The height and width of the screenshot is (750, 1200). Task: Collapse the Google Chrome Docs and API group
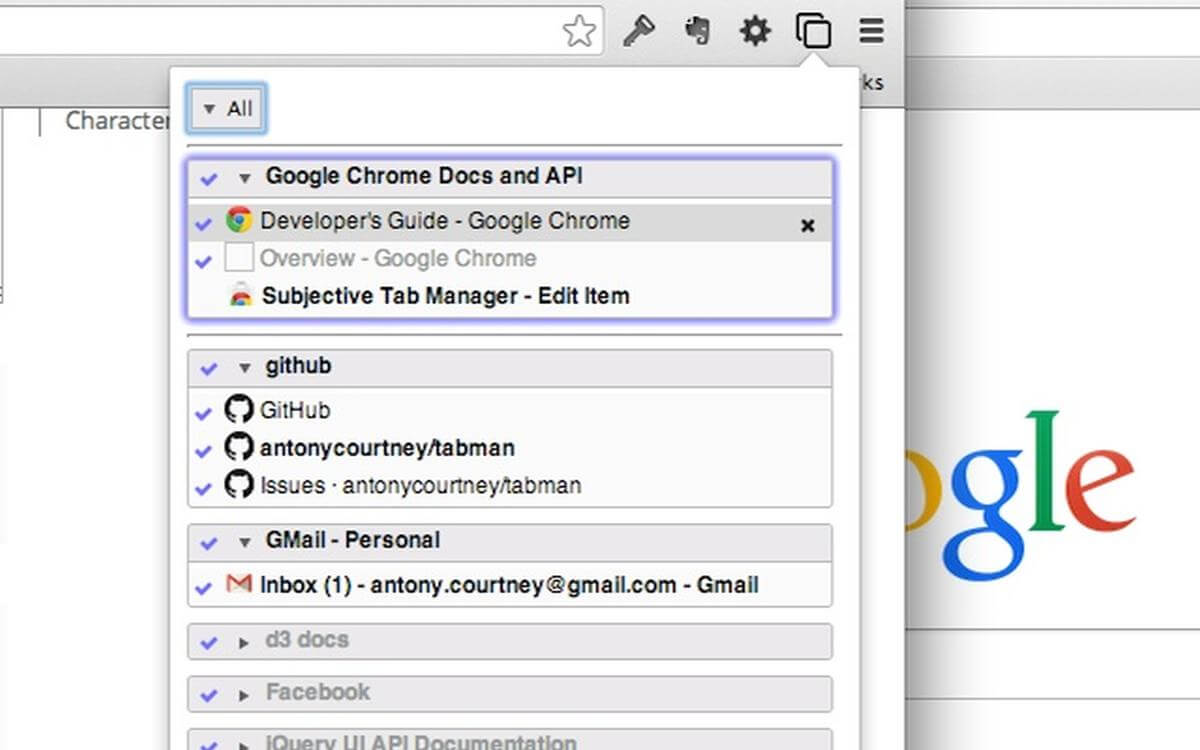[x=244, y=179]
